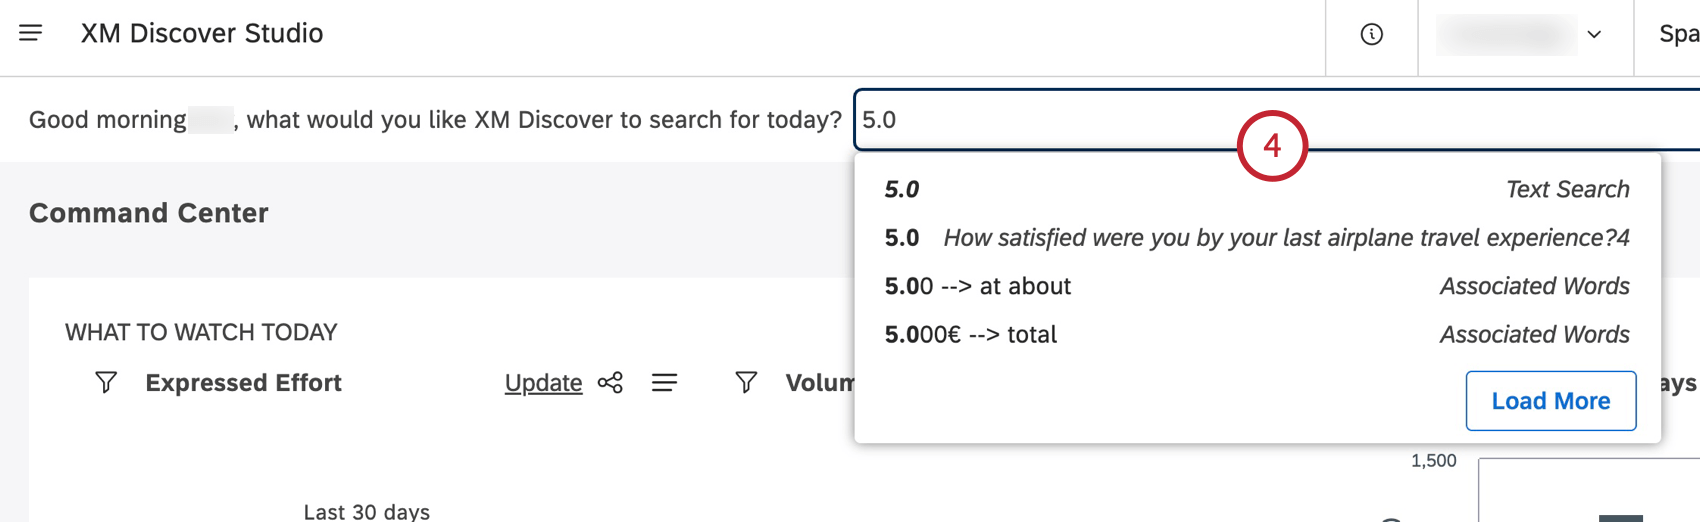This screenshot has height=522, width=1700.
Task: Select the "5.0" Text Search suggestion
Action: (1256, 189)
